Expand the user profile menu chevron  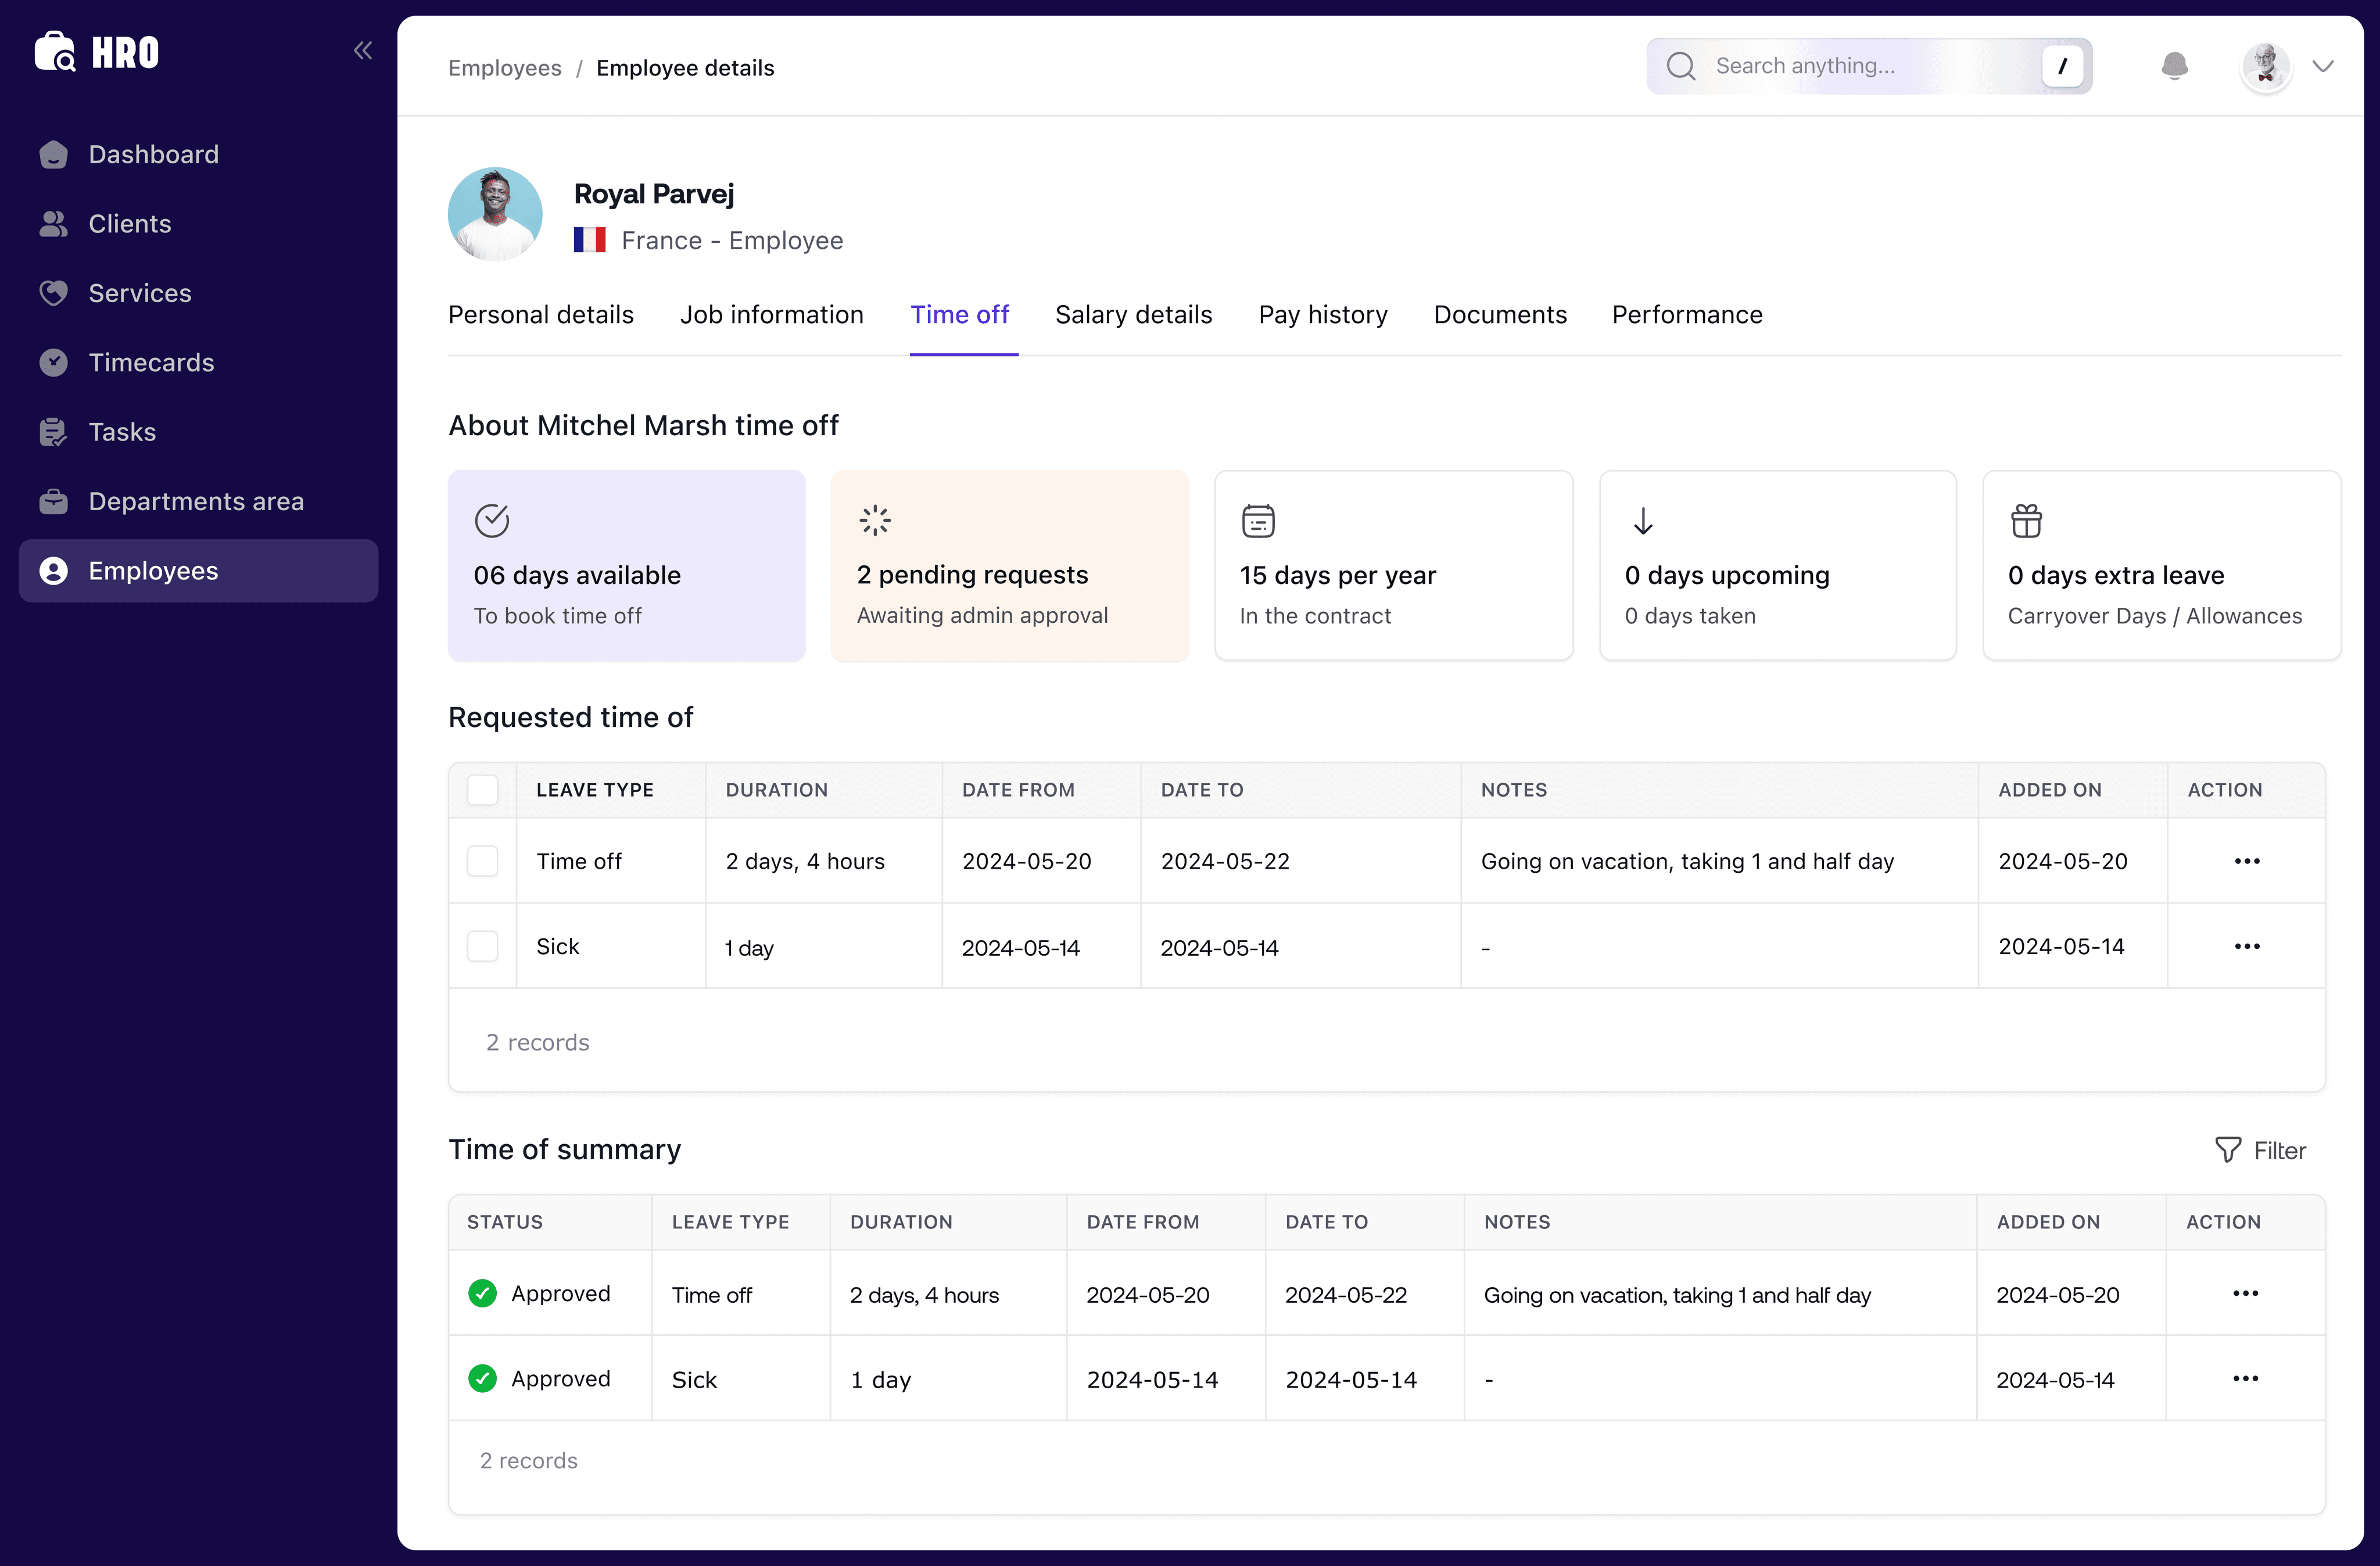coord(2323,66)
